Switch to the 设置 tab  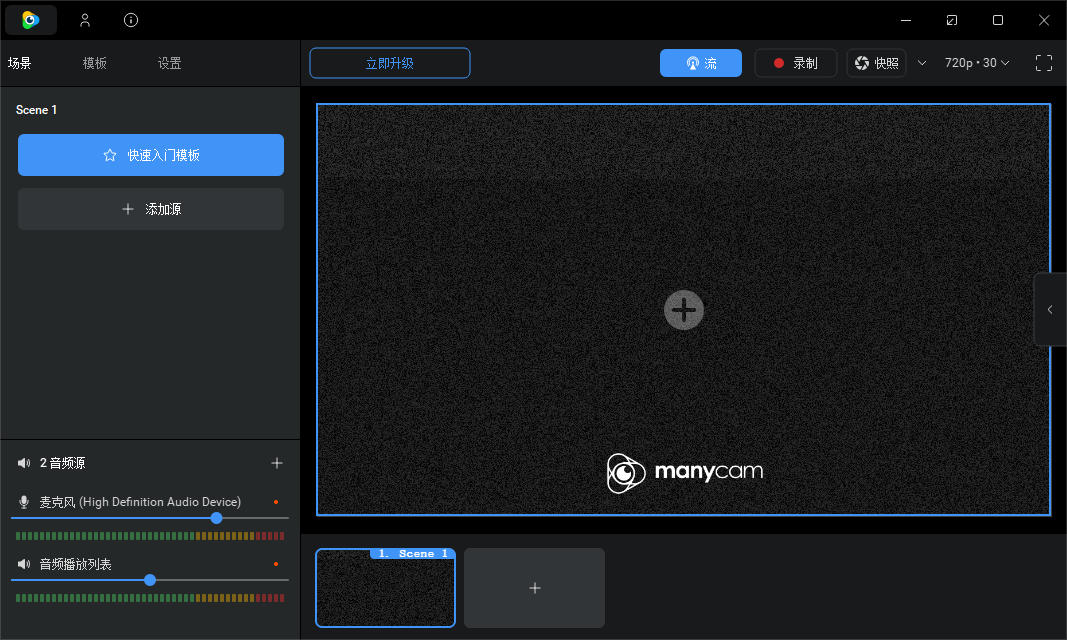coord(169,63)
